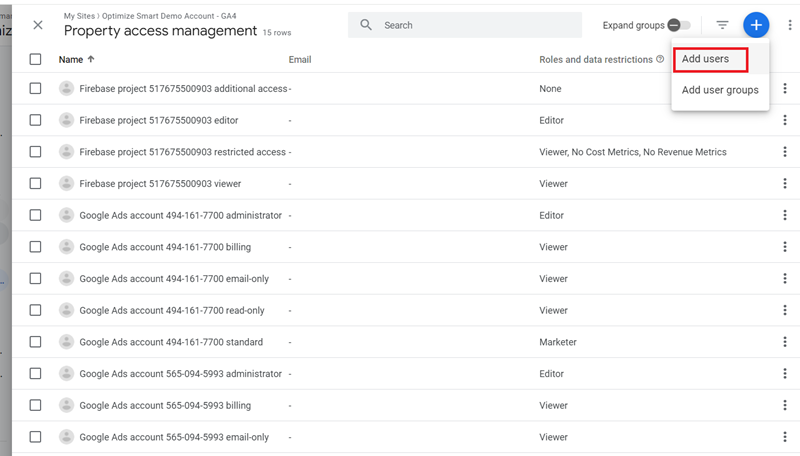Open row menu for Firebase additional access
Screen dimensions: 800x456
pos(785,89)
